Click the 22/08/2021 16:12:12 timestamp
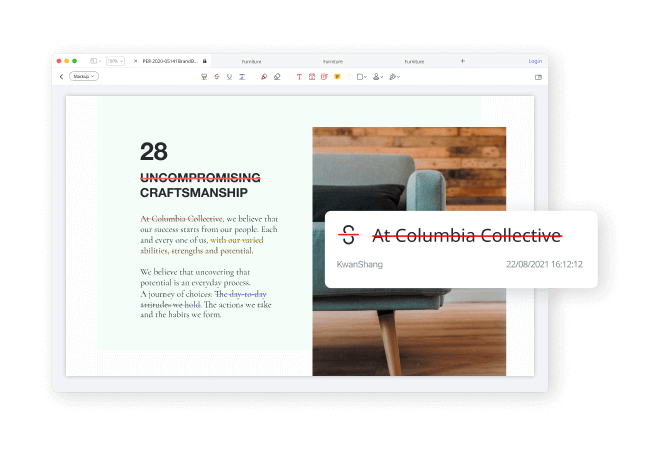The height and width of the screenshot is (450, 645). pyautogui.click(x=544, y=264)
